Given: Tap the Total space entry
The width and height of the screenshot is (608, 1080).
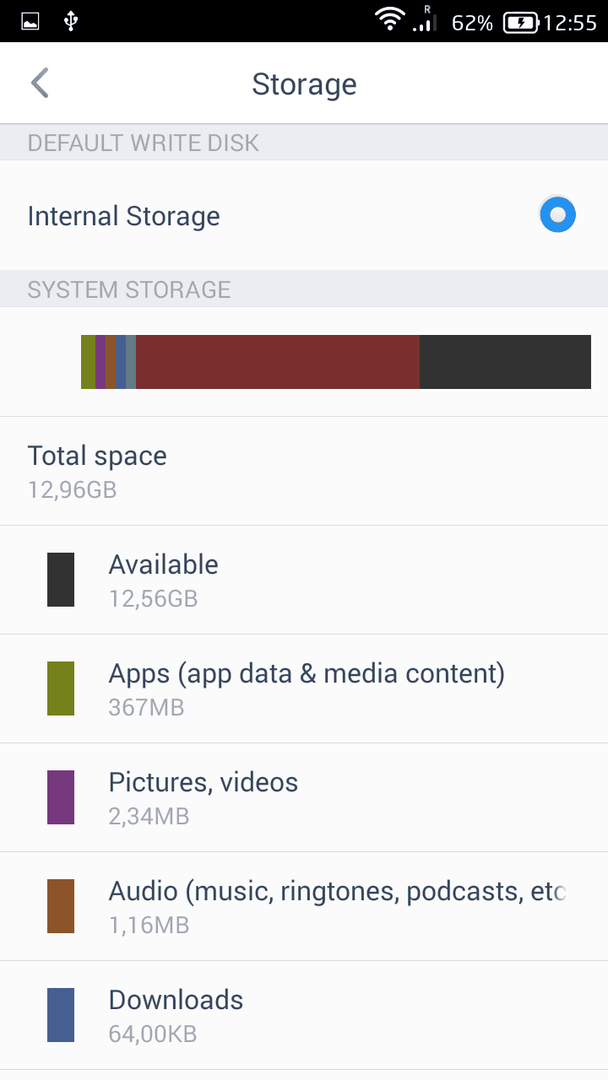Looking at the screenshot, I should [304, 471].
